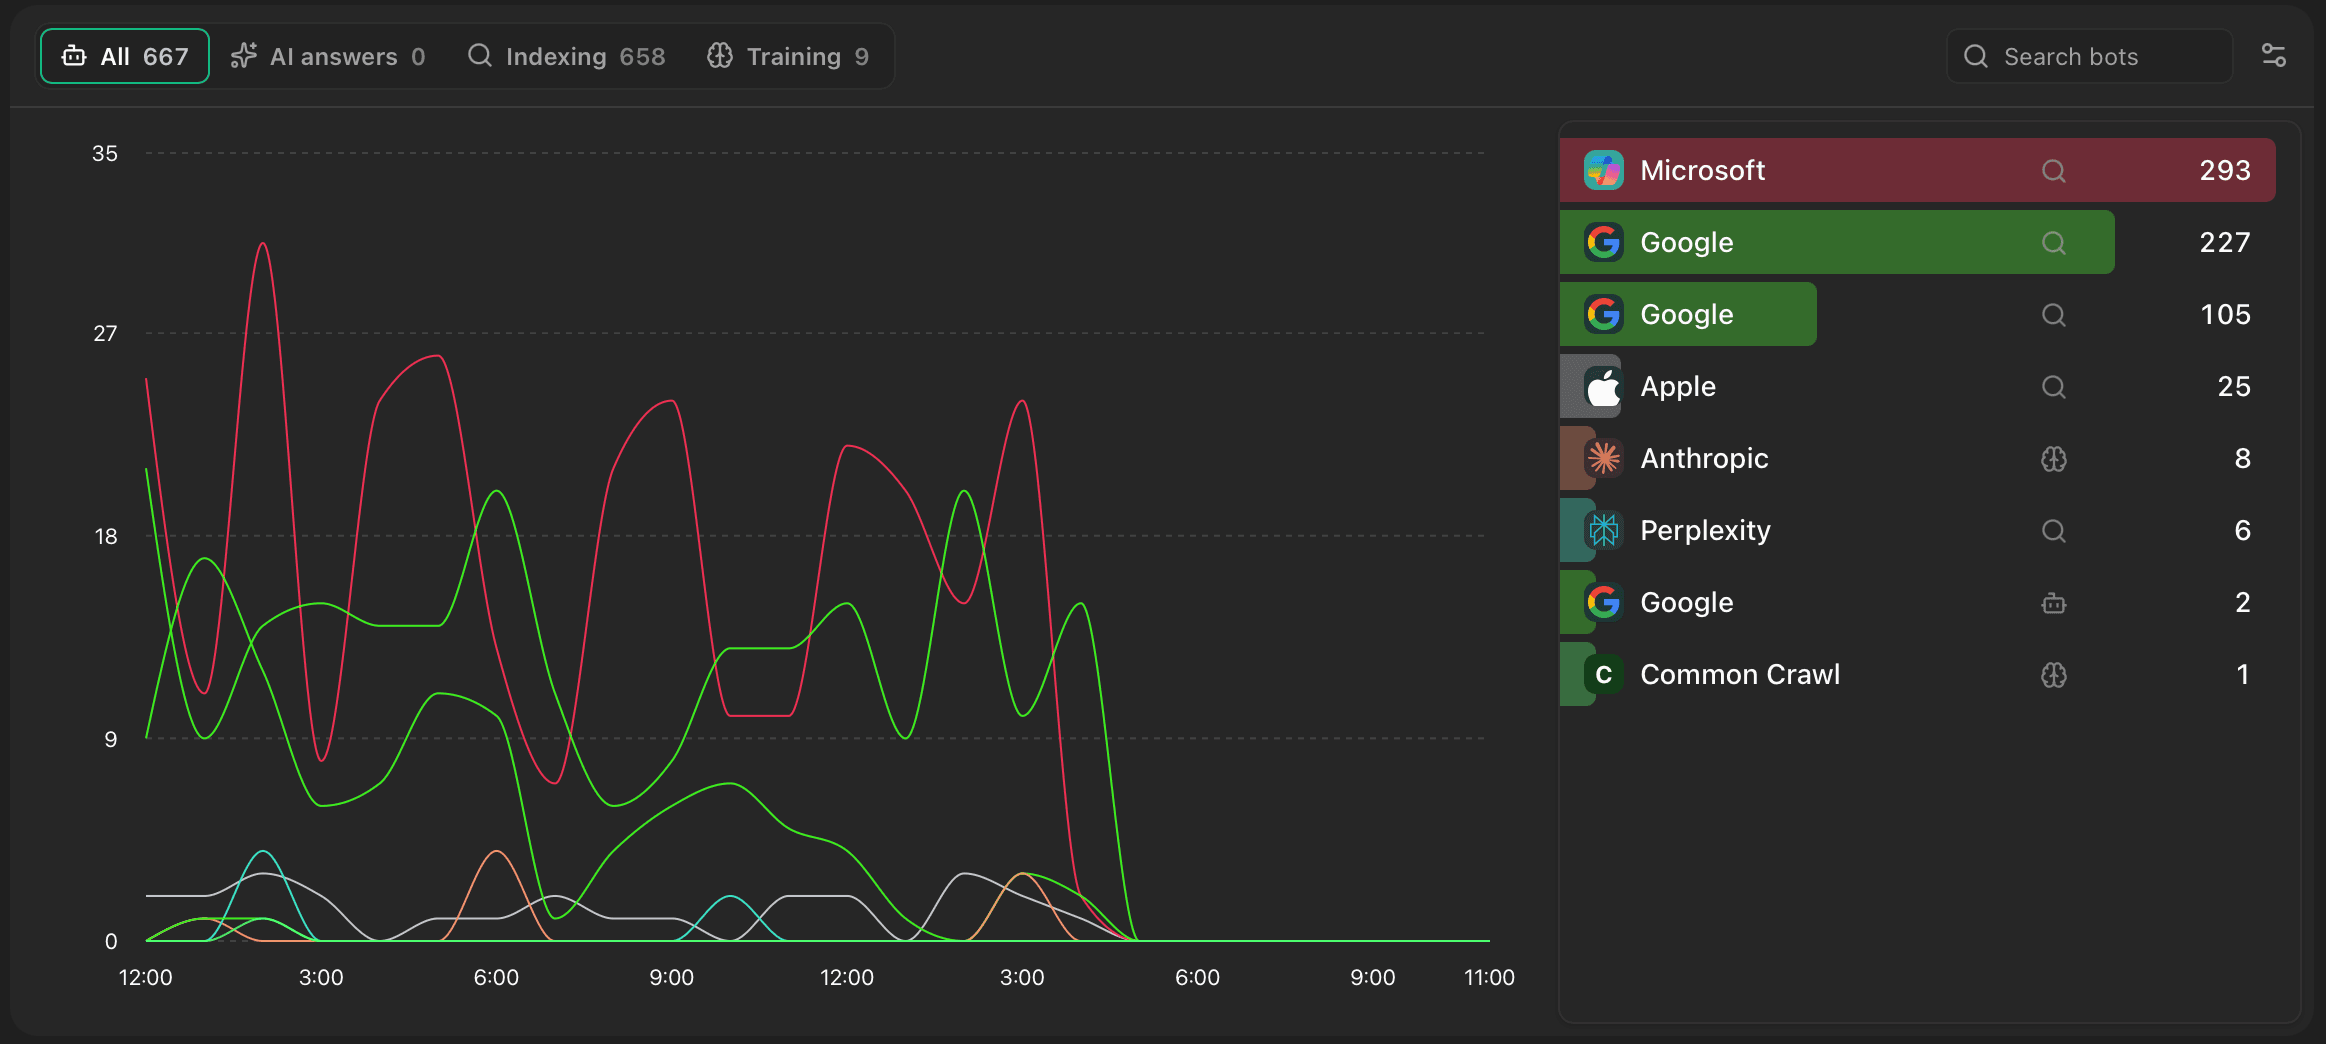Select the Anthropic row label
Image resolution: width=2326 pixels, height=1044 pixels.
tap(1704, 458)
